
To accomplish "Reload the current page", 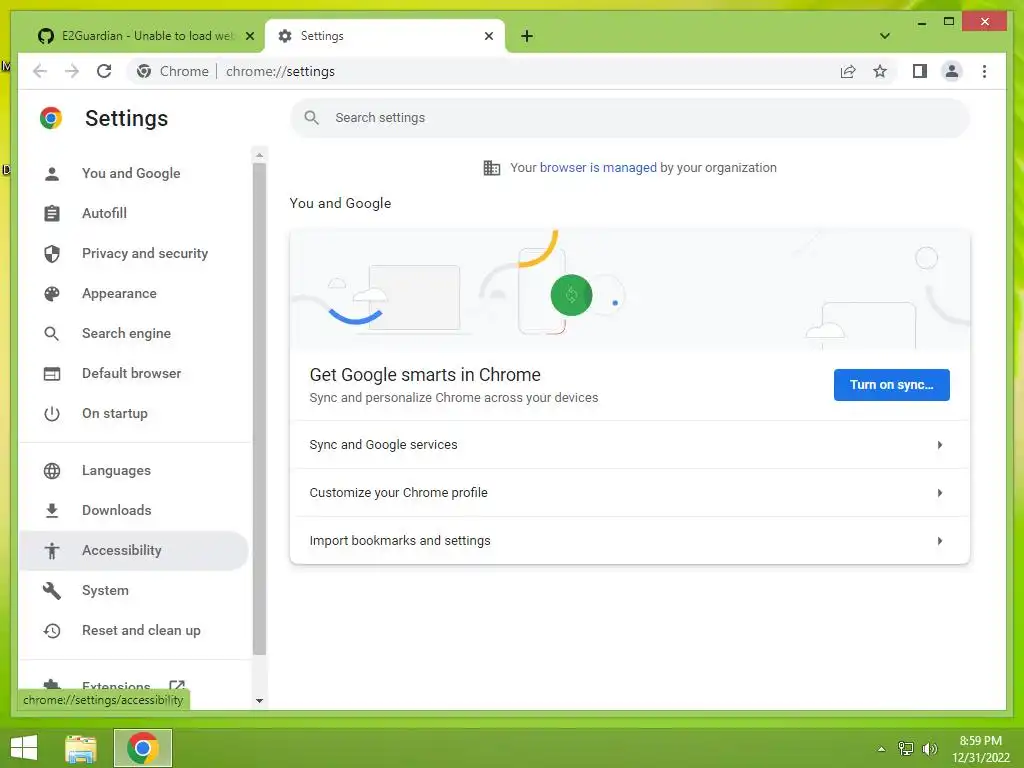I will [x=104, y=71].
